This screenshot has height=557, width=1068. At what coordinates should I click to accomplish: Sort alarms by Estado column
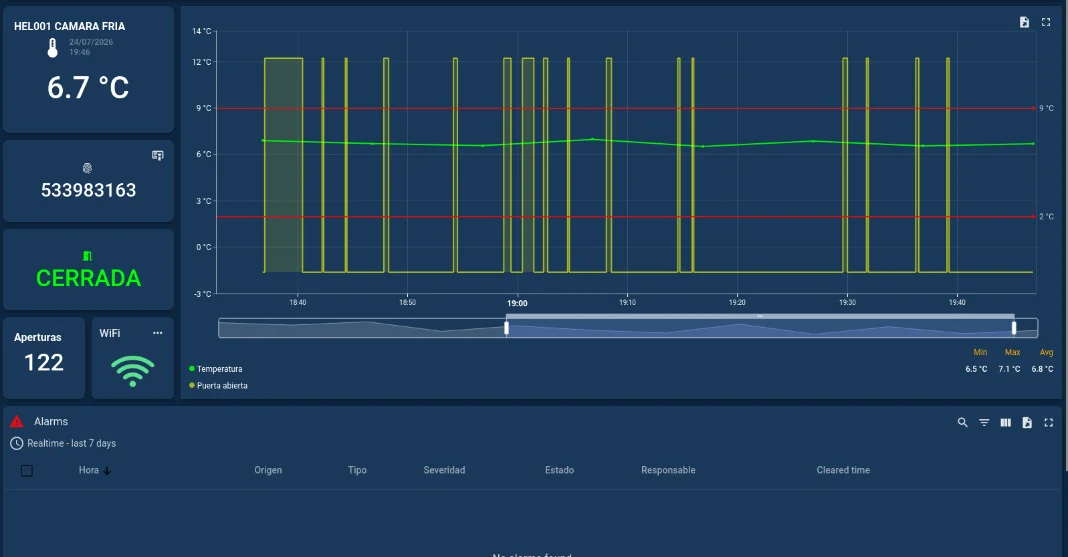(559, 470)
